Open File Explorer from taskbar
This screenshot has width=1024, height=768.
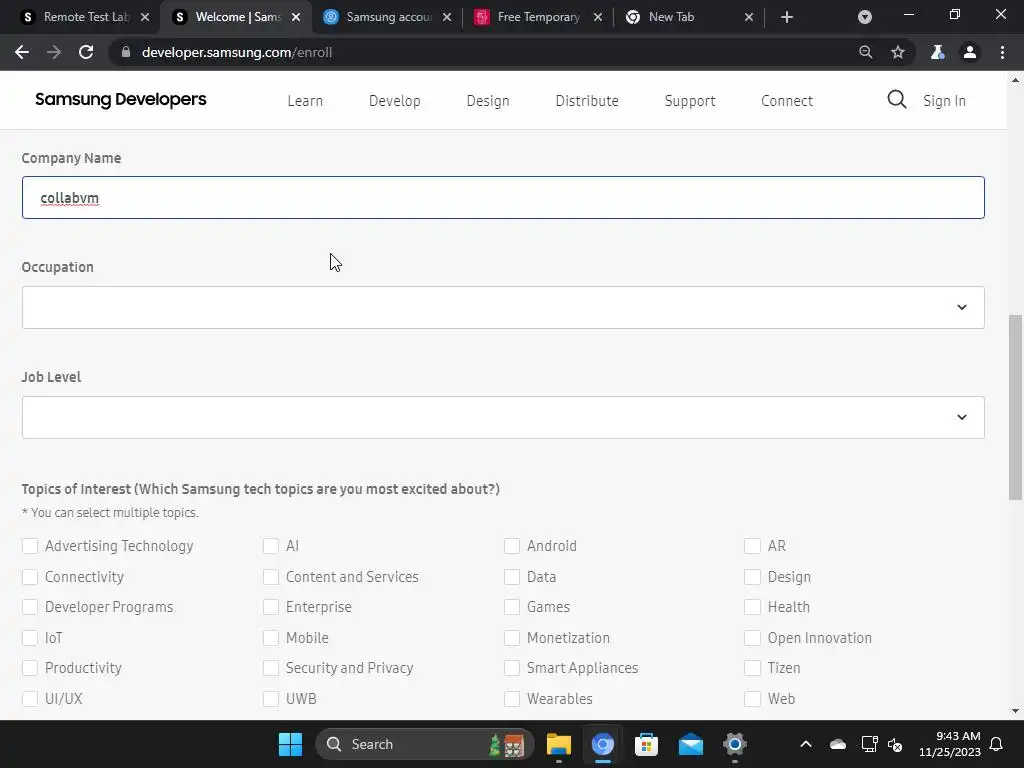point(558,744)
